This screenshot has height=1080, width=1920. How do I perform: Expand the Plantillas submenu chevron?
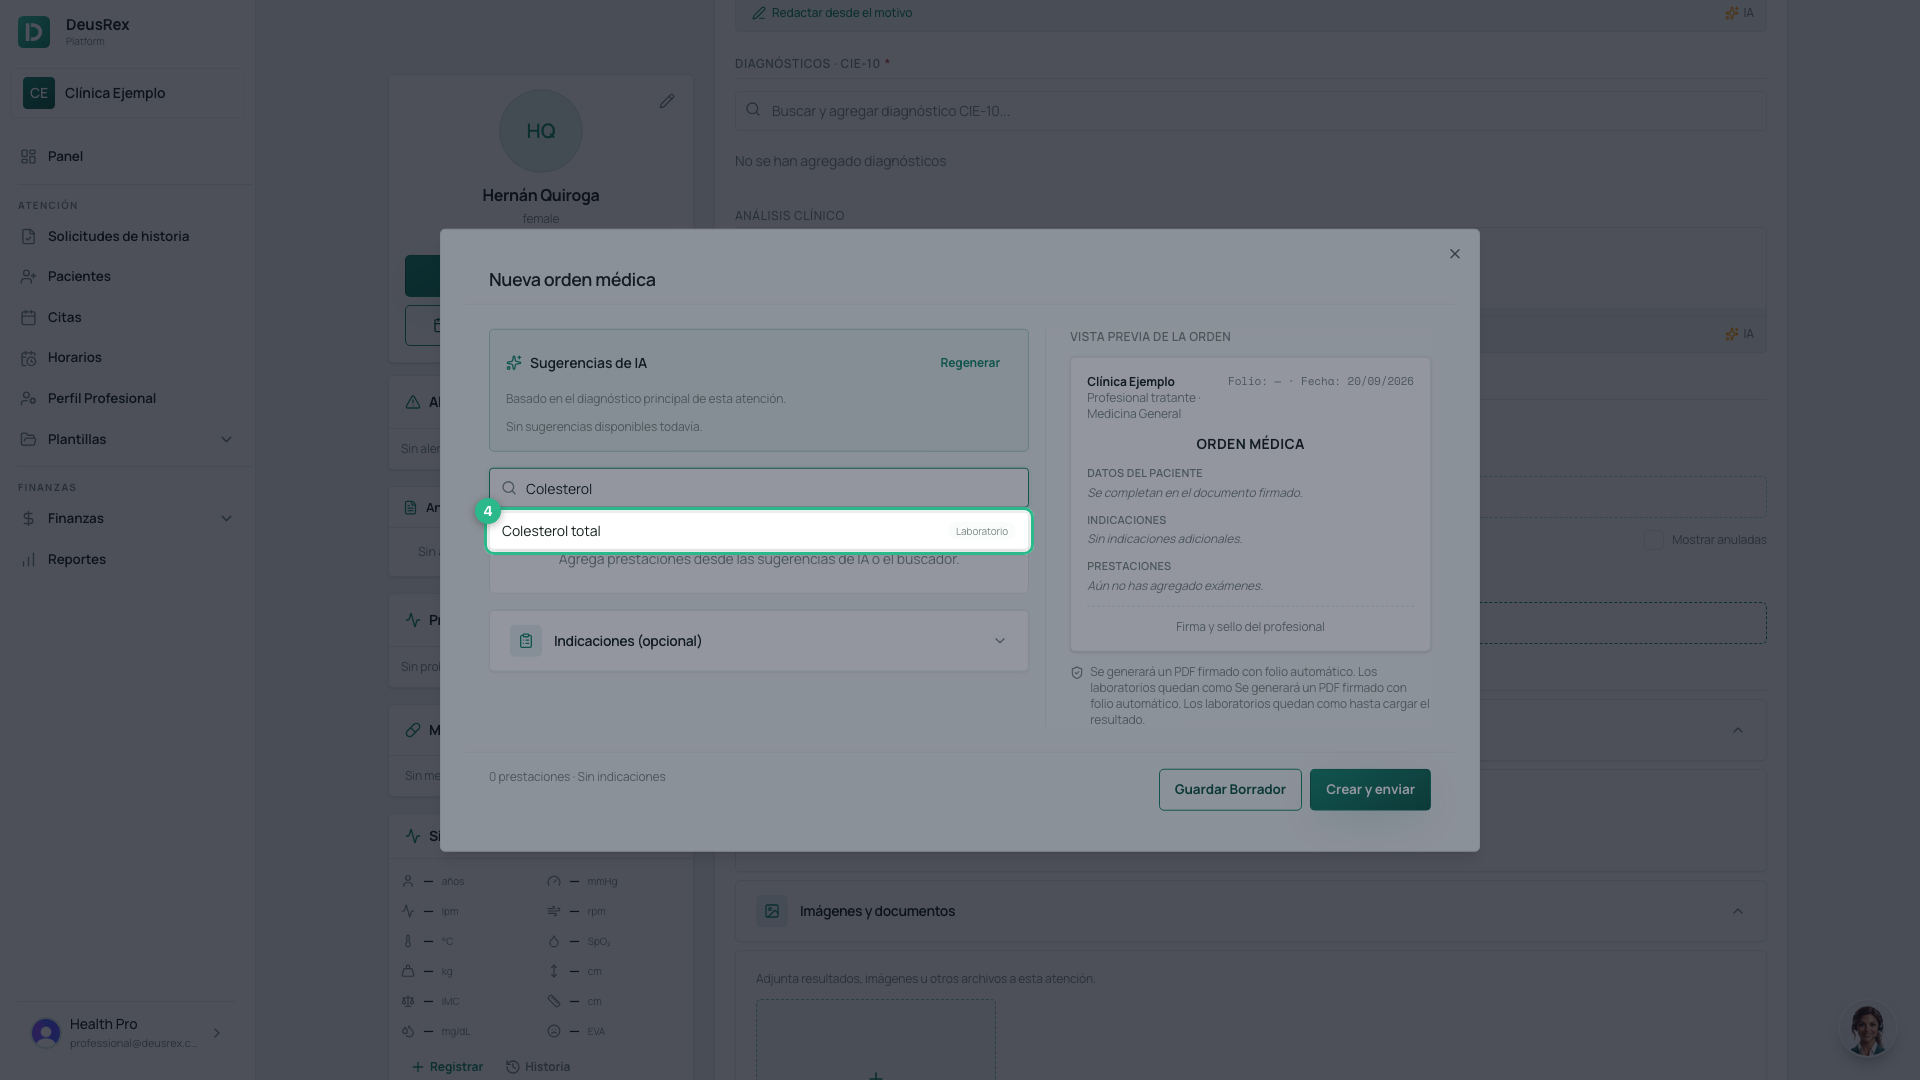point(226,439)
